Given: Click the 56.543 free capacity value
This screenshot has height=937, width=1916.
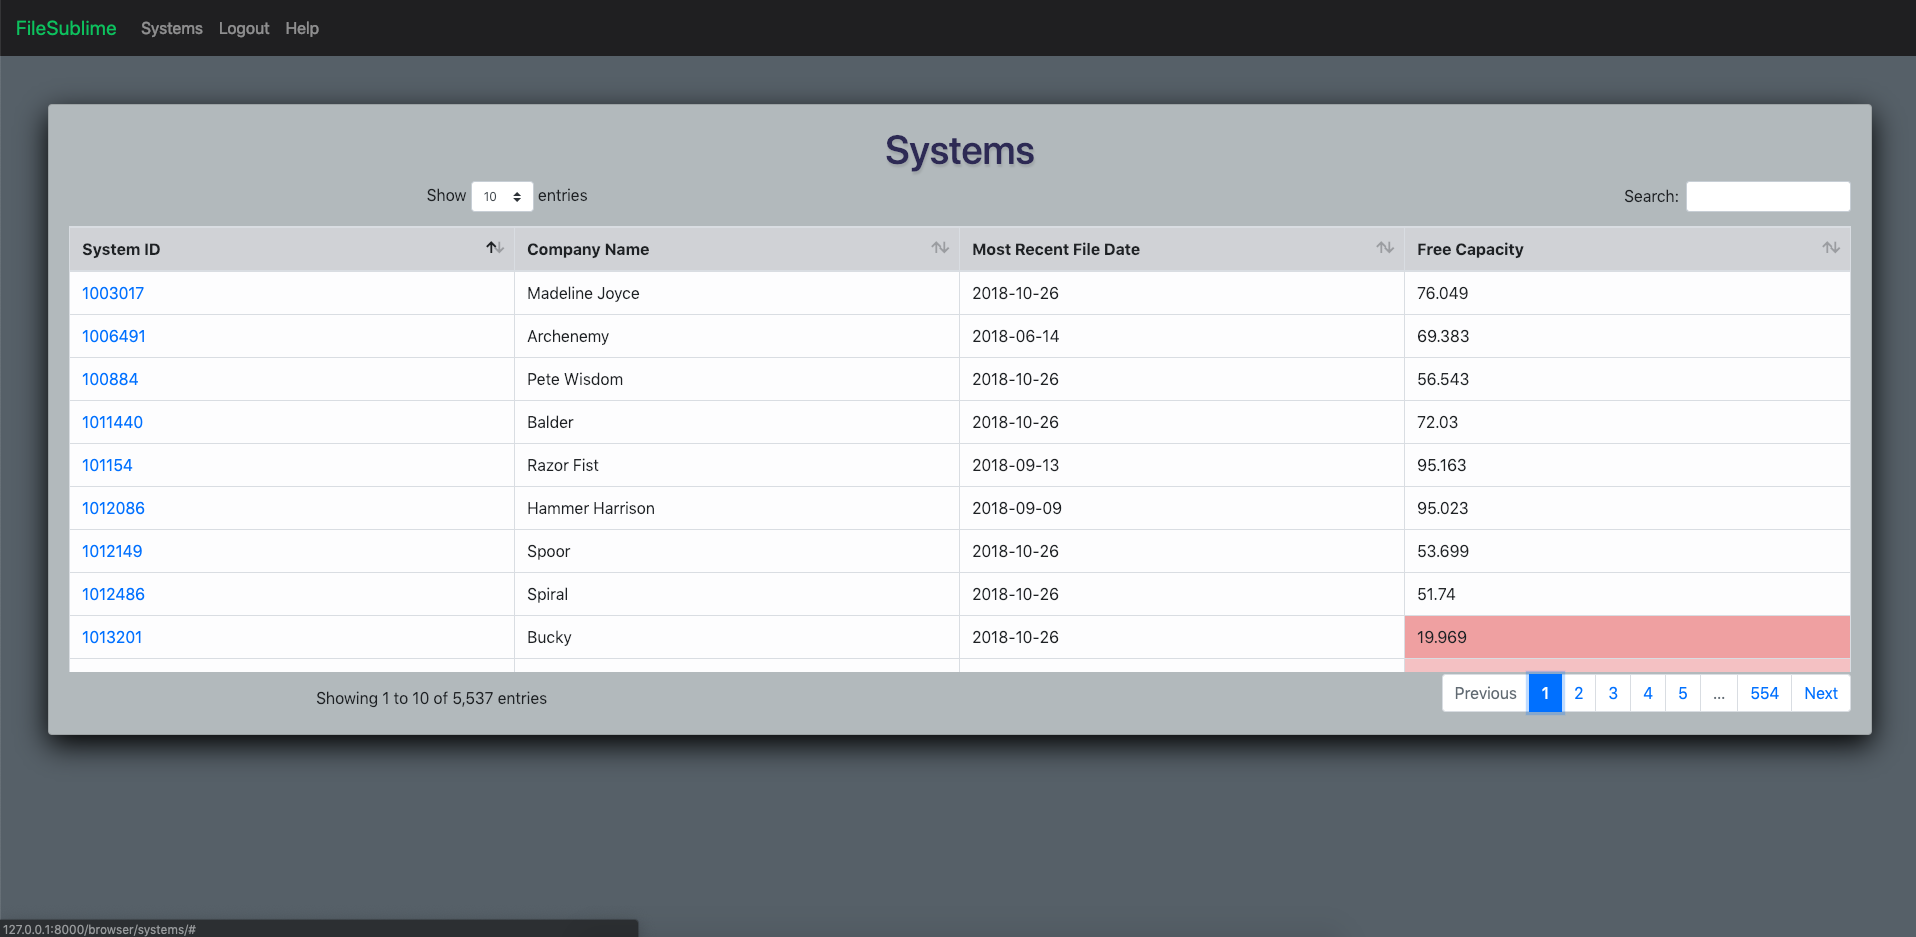Looking at the screenshot, I should [x=1443, y=379].
